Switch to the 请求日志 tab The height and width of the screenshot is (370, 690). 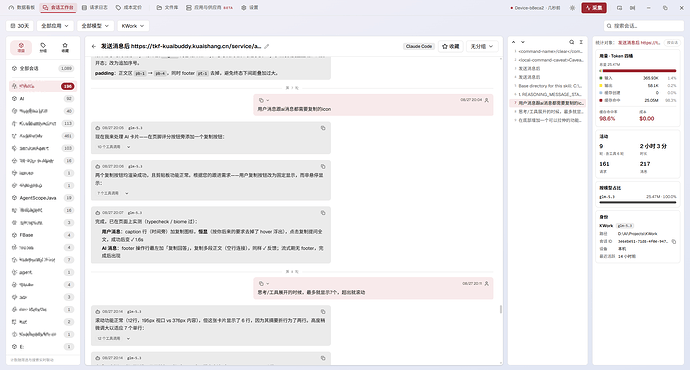point(95,7)
